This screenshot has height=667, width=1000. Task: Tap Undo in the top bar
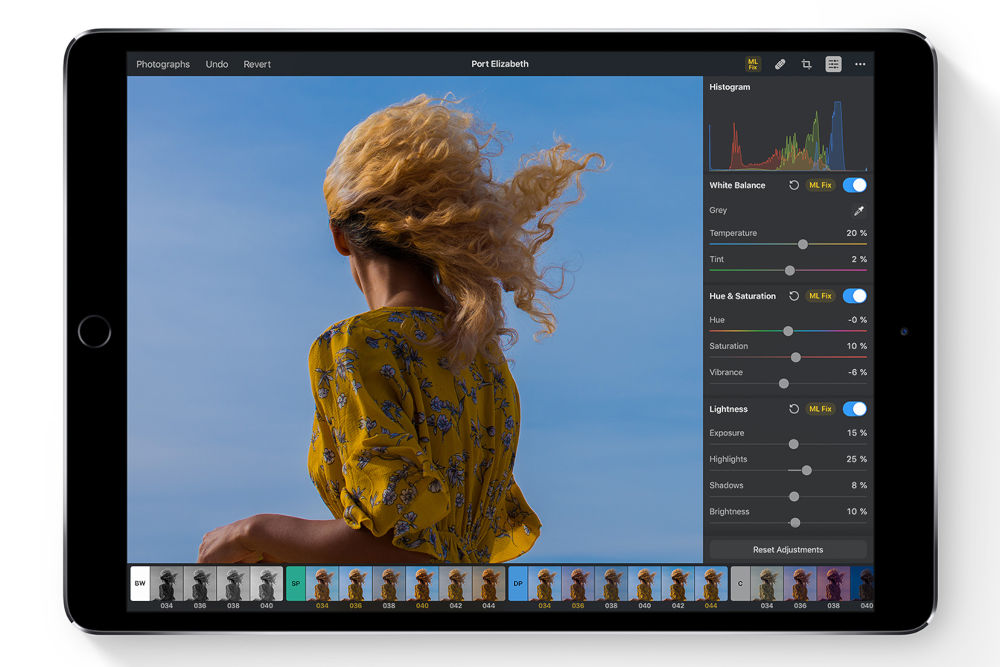tap(217, 64)
